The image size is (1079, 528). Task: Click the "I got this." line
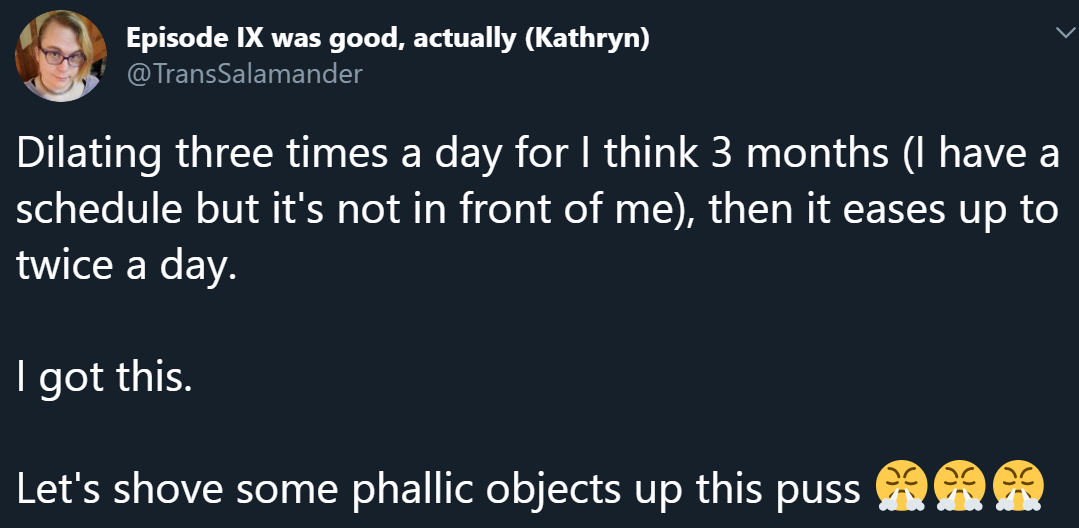pos(103,377)
